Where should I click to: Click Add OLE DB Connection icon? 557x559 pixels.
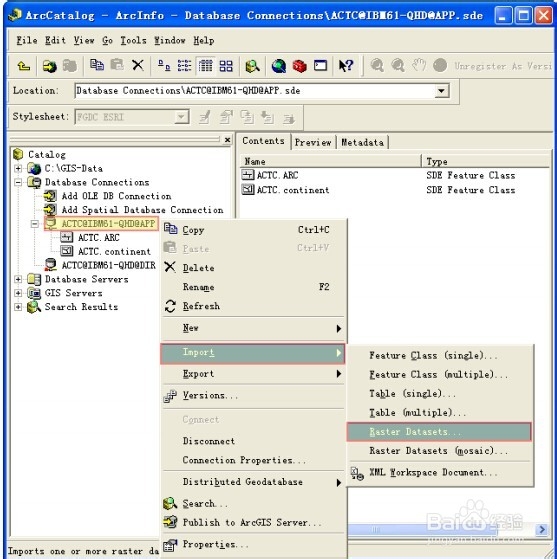tap(50, 196)
